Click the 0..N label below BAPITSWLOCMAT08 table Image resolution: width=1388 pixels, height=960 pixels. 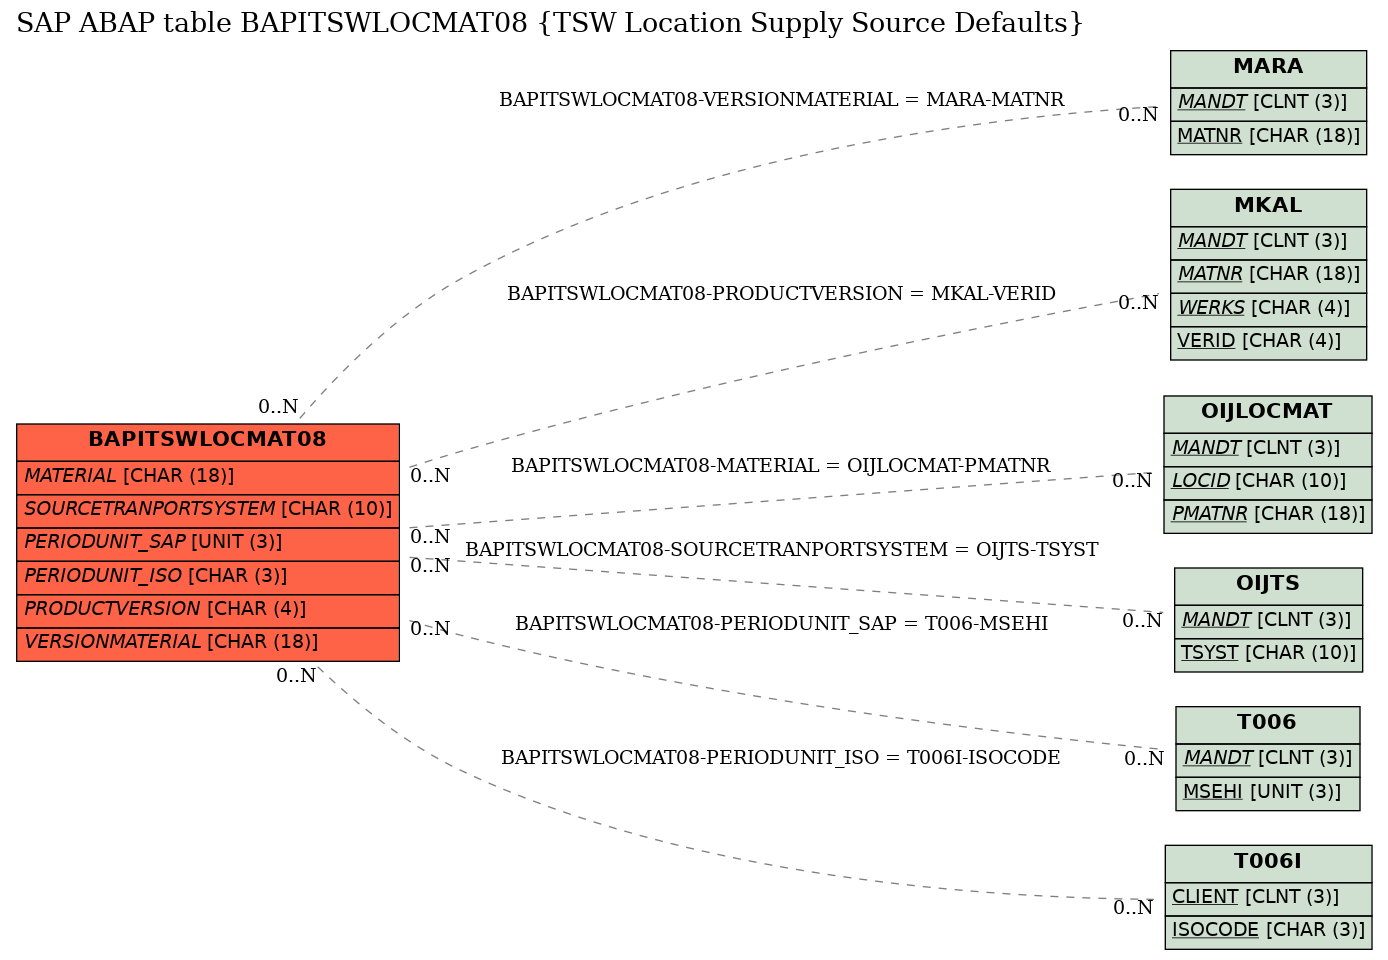[296, 676]
